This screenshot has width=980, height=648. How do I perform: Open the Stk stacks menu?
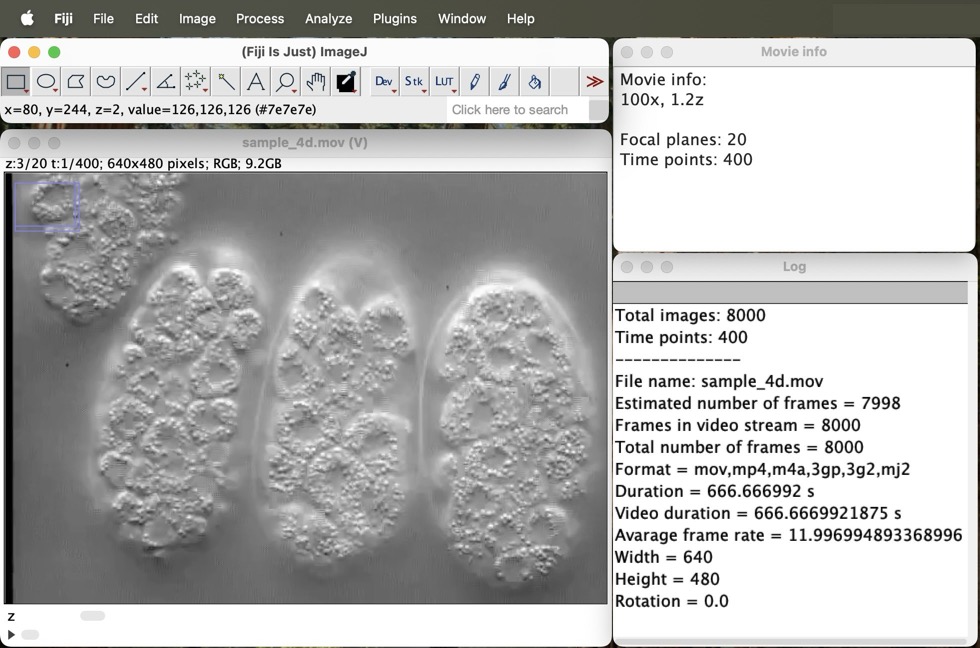414,82
